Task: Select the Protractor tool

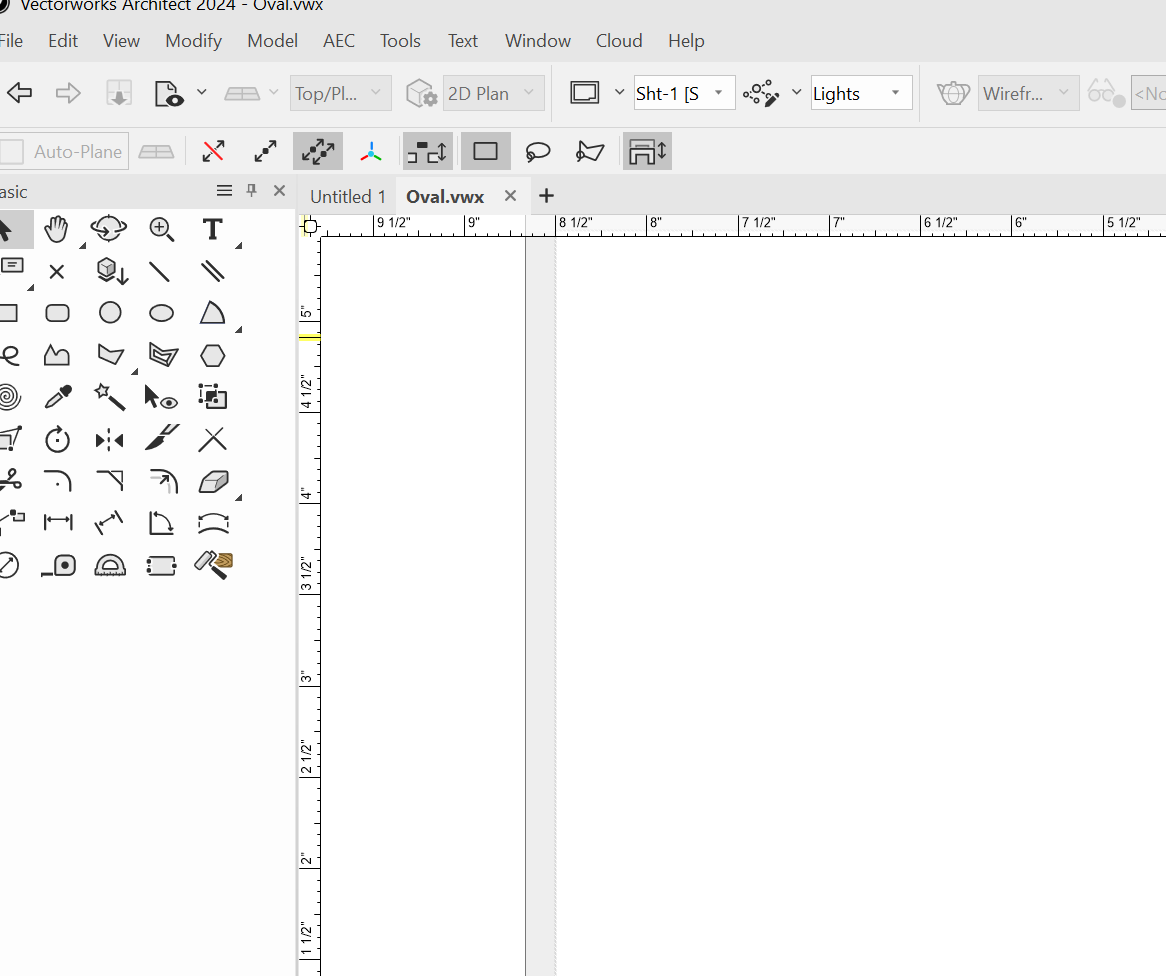Action: [x=110, y=566]
